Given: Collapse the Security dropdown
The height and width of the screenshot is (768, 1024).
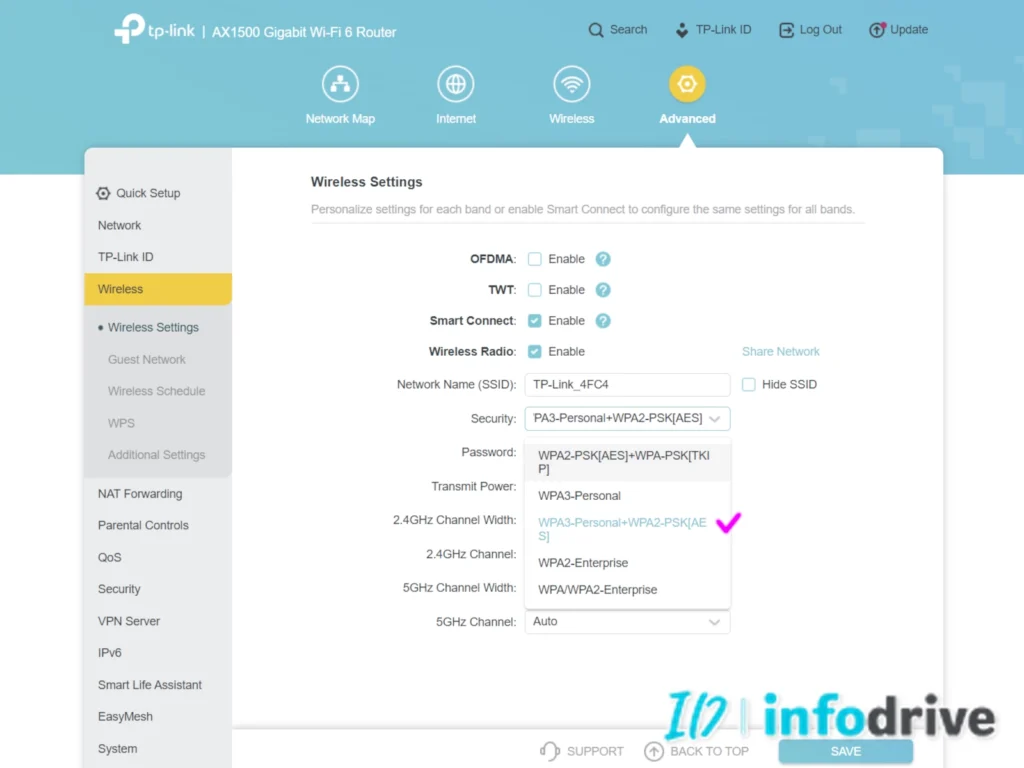Looking at the screenshot, I should 627,419.
